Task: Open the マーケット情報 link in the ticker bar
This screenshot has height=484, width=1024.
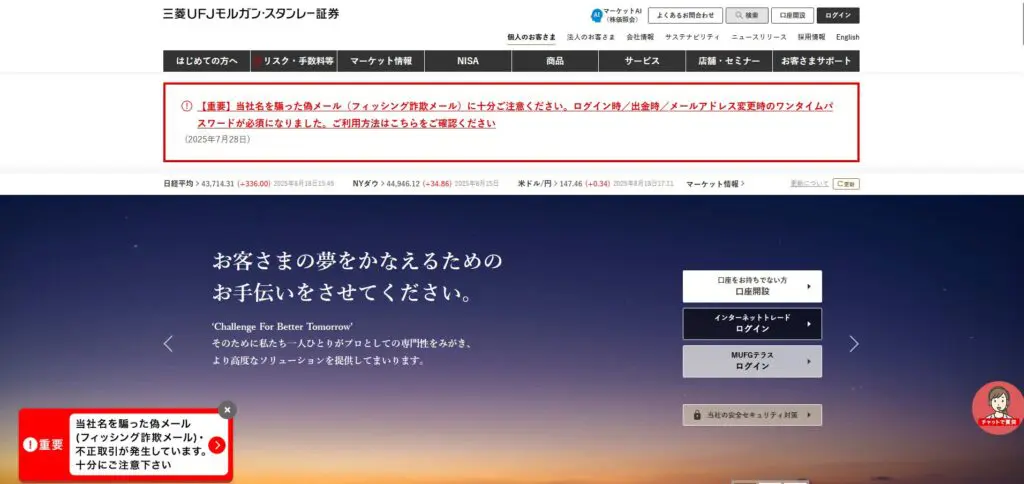Action: [715, 184]
